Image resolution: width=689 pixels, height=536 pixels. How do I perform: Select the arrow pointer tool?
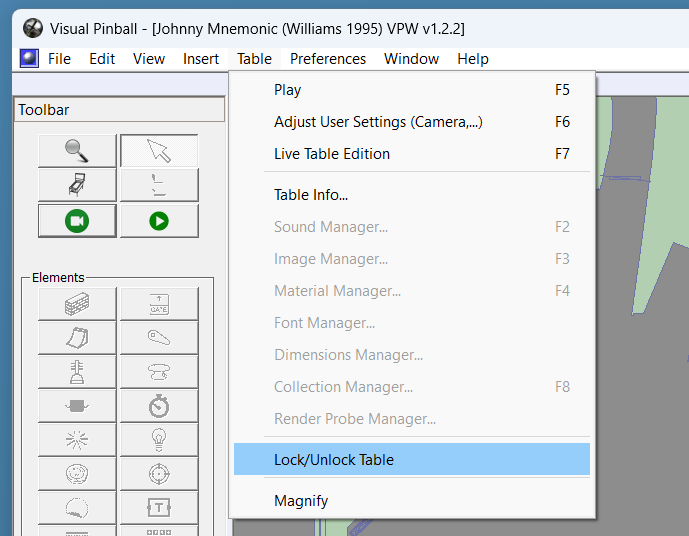pos(159,151)
